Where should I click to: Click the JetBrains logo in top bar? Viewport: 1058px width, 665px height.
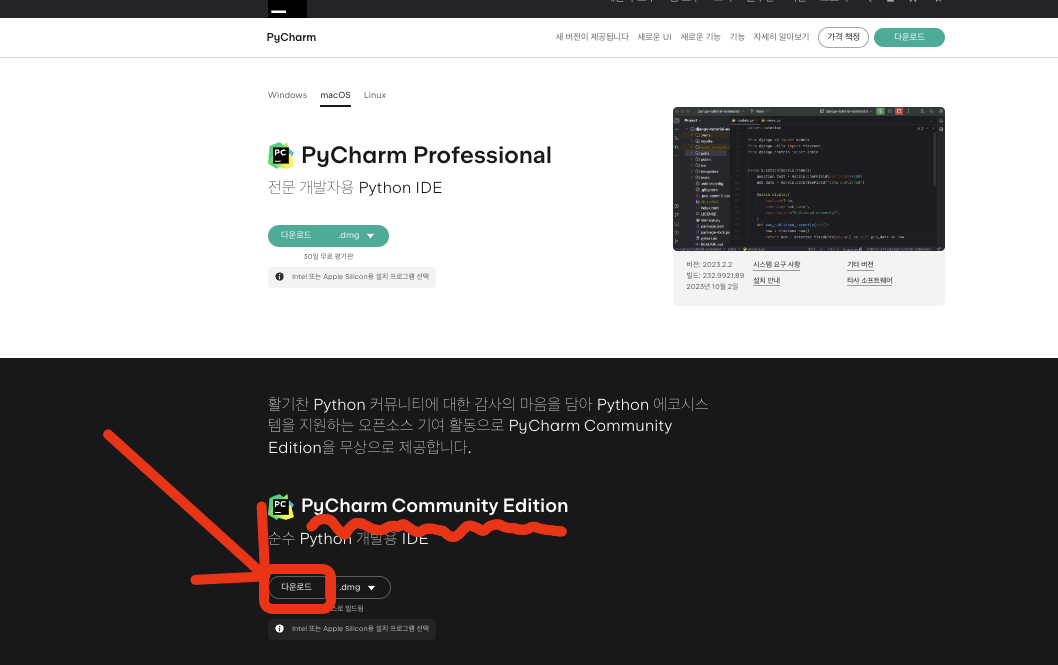coord(287,8)
